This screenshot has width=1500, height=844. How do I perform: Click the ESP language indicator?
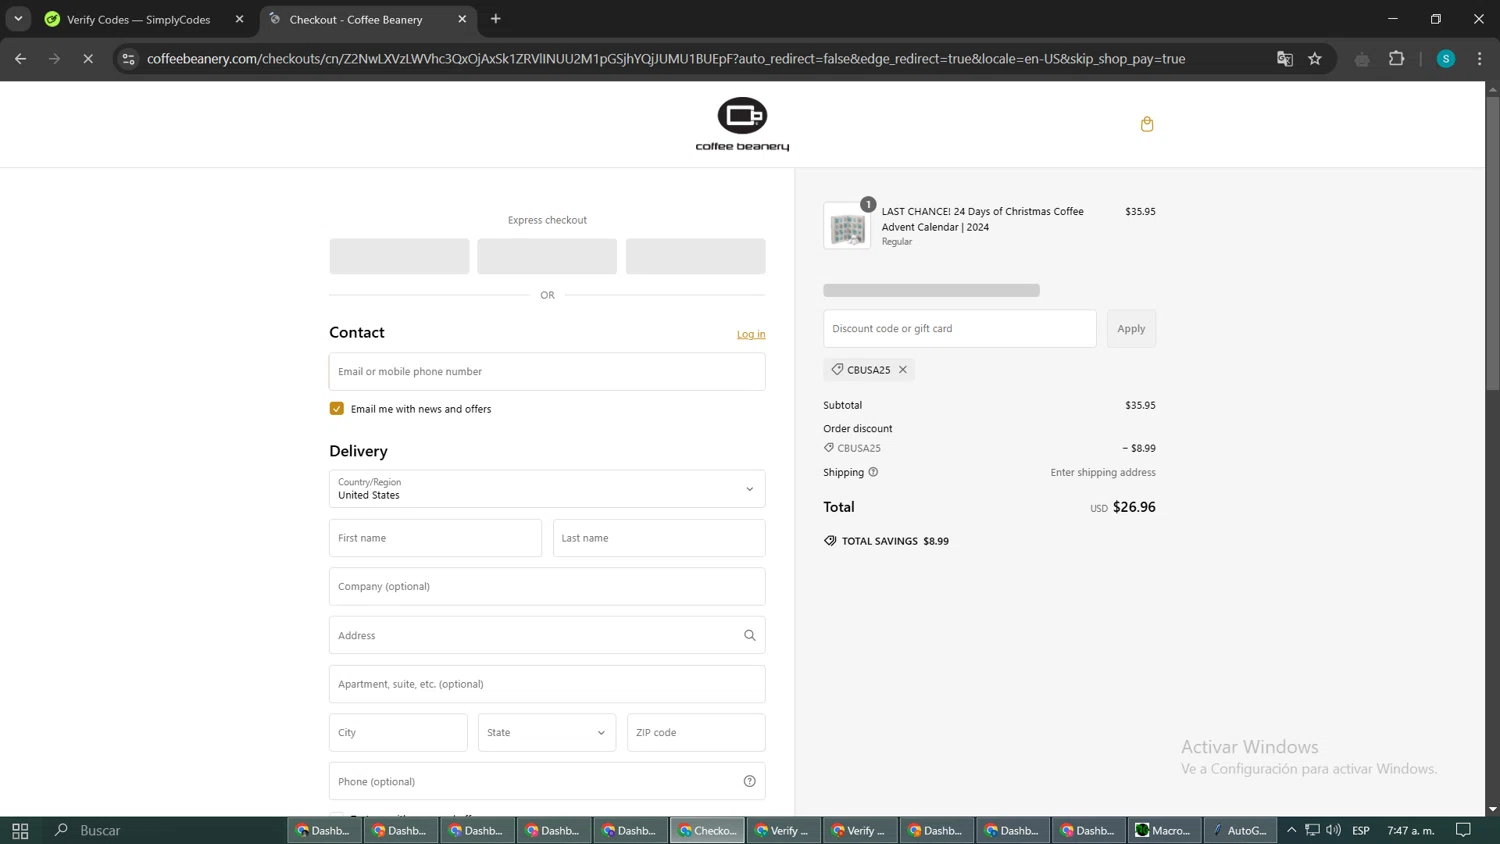[1361, 830]
